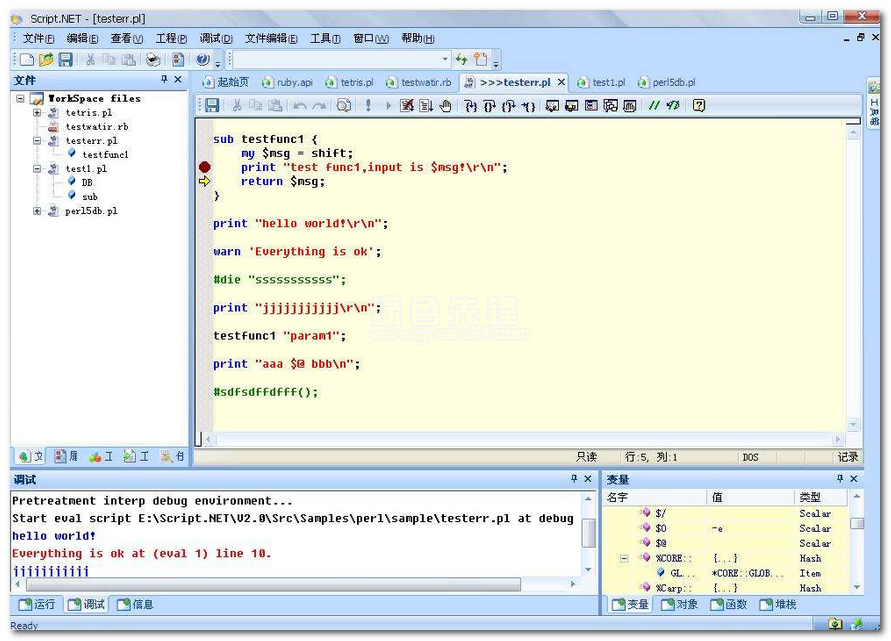Open the empty combo box in main toolbar
The image size is (891, 641).
[x=444, y=60]
